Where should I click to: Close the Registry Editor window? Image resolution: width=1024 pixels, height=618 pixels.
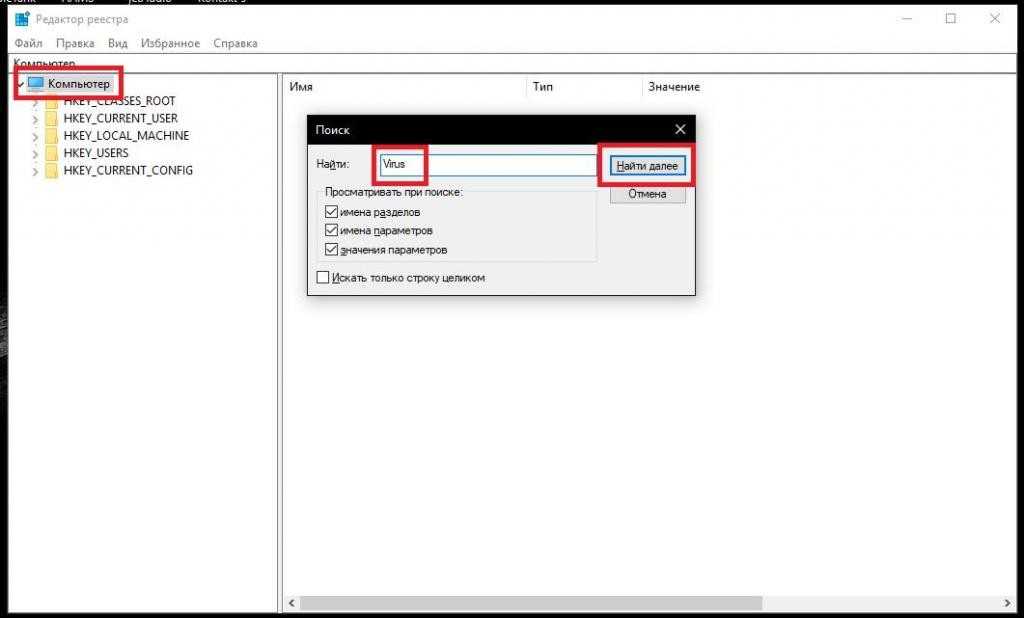point(995,19)
